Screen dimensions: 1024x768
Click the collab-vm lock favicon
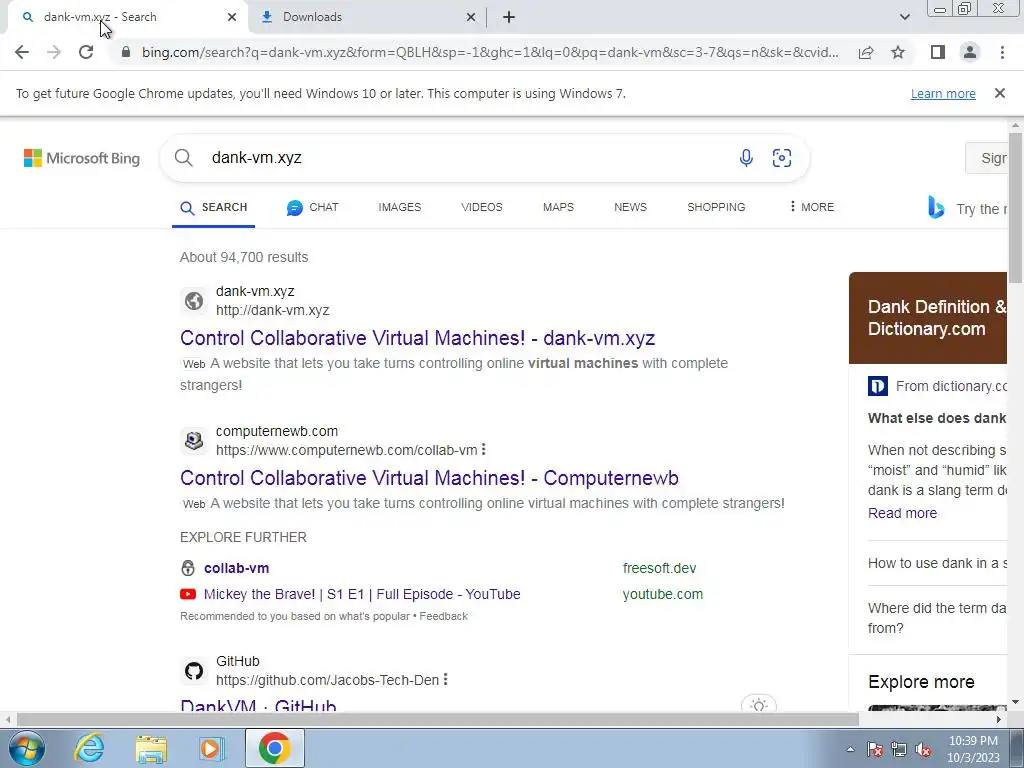coord(188,568)
